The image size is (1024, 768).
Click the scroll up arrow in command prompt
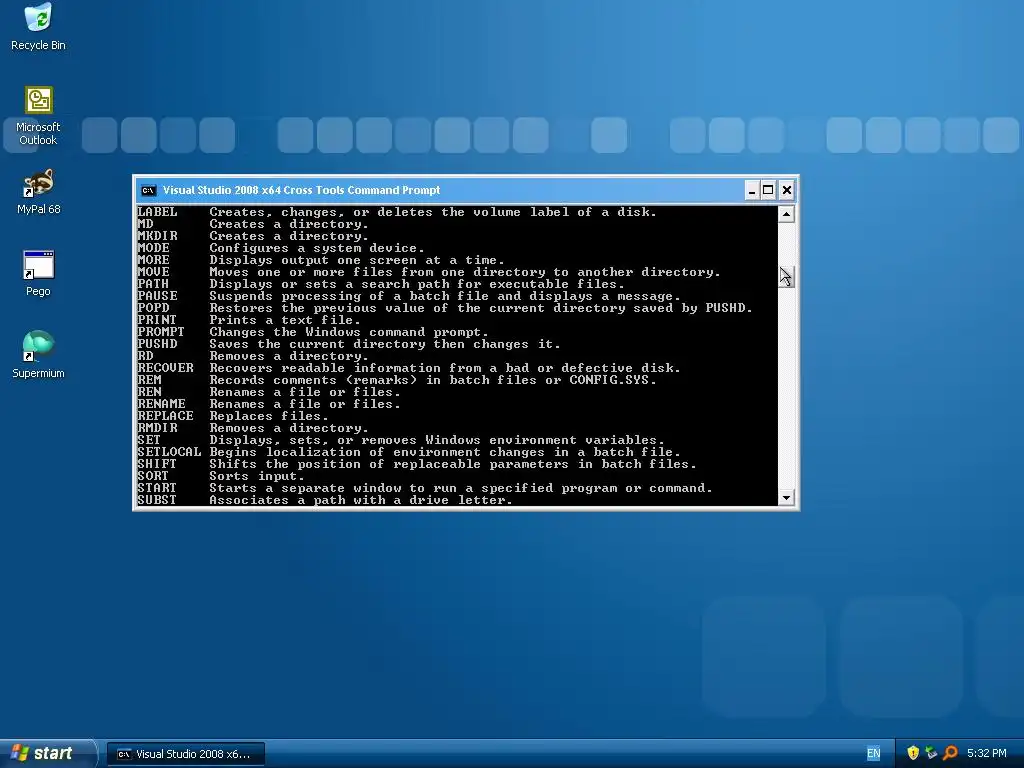pyautogui.click(x=786, y=214)
